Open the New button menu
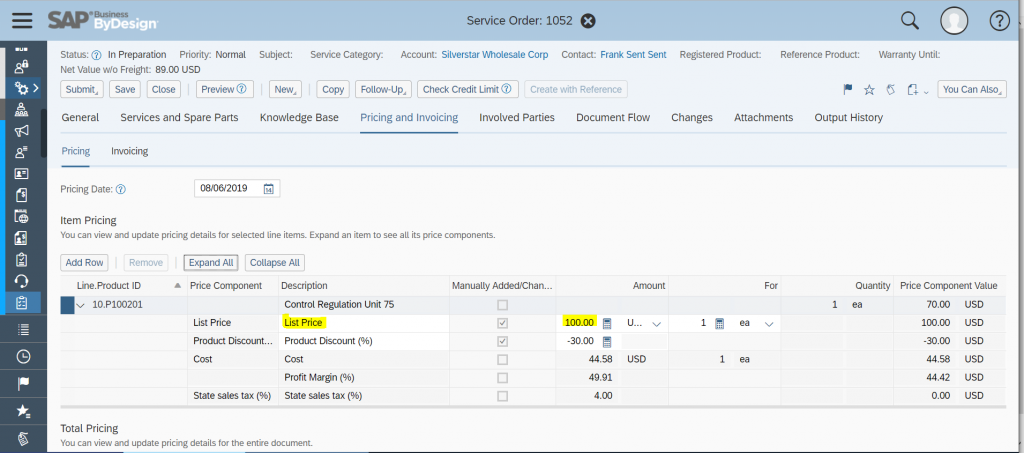 285,89
